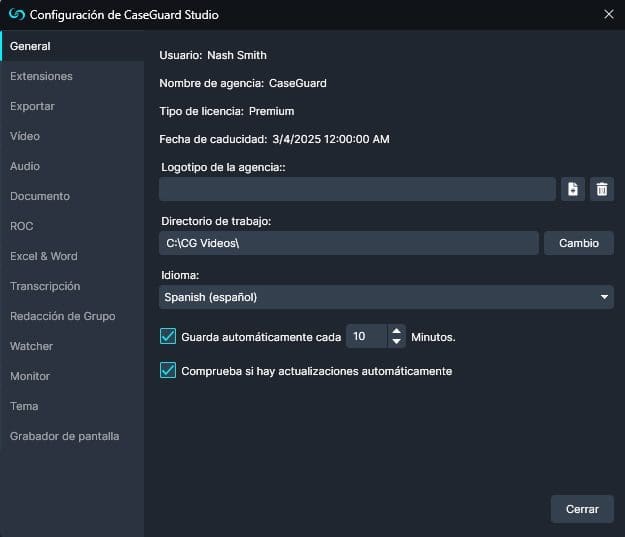This screenshot has width=625, height=537.
Task: Select Redacción de Grupo in sidebar
Action: (x=62, y=316)
